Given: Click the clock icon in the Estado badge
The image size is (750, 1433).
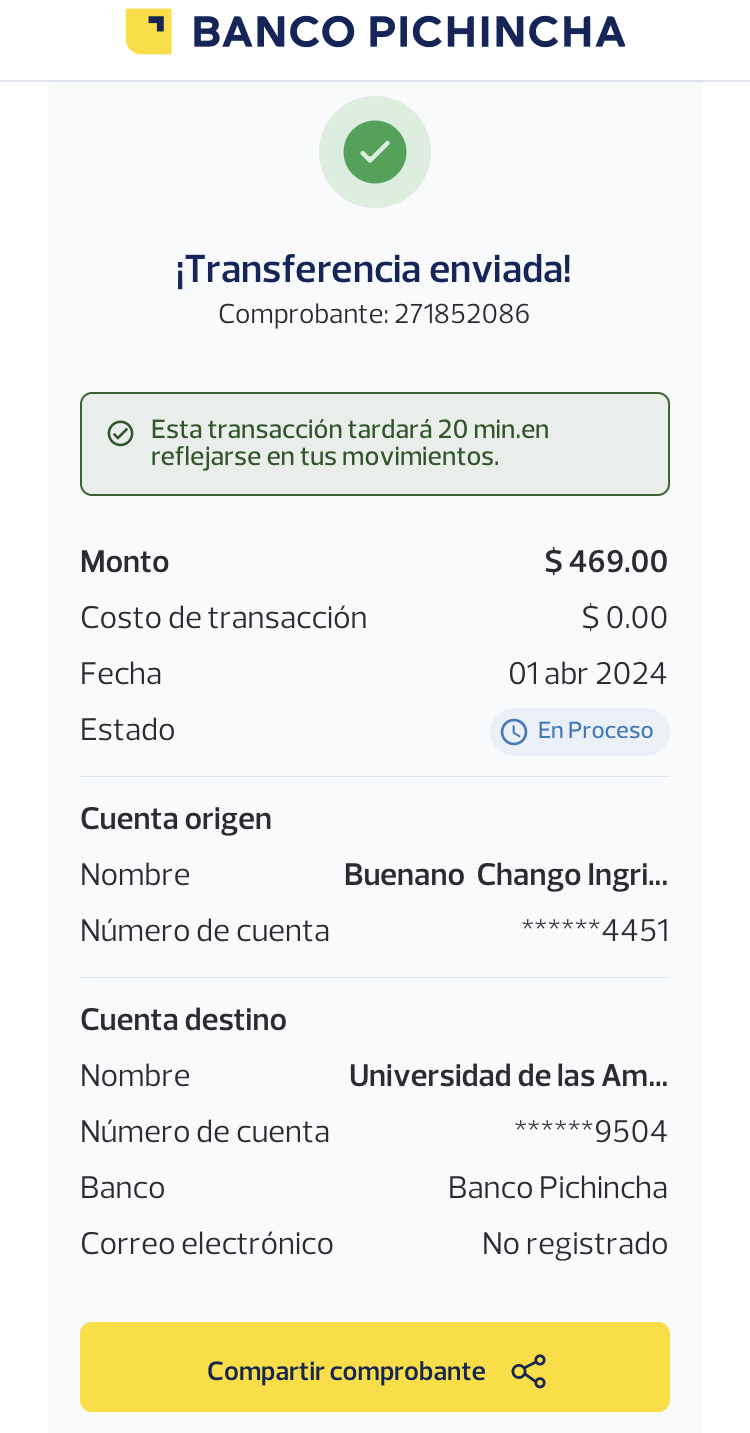Looking at the screenshot, I should (x=514, y=732).
